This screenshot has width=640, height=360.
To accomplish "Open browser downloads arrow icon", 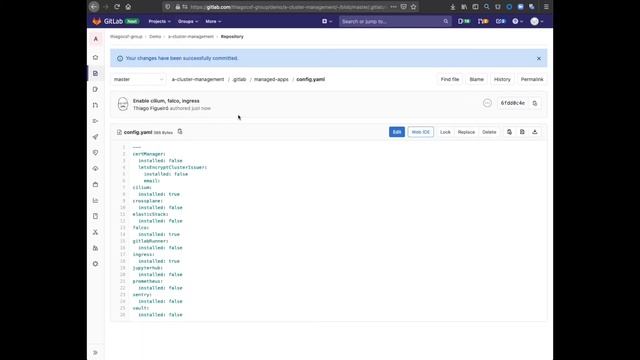I will (453, 7).
